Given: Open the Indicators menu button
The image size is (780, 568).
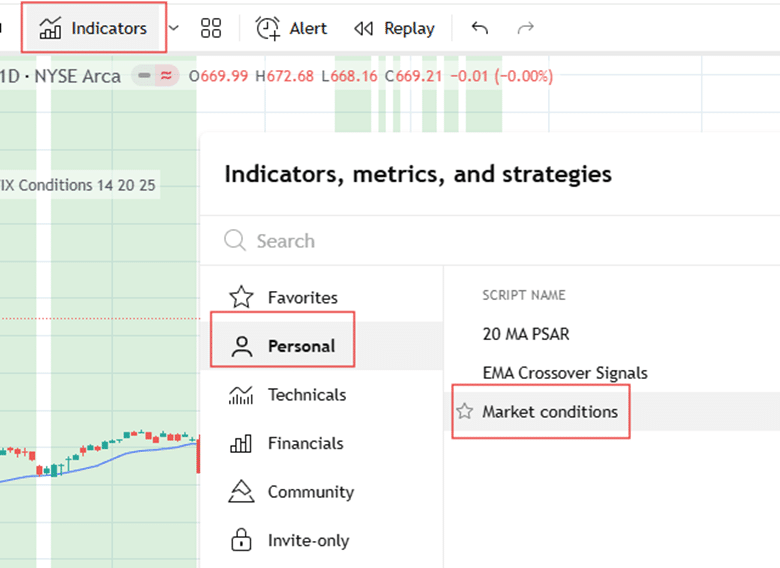Looking at the screenshot, I should click(94, 28).
